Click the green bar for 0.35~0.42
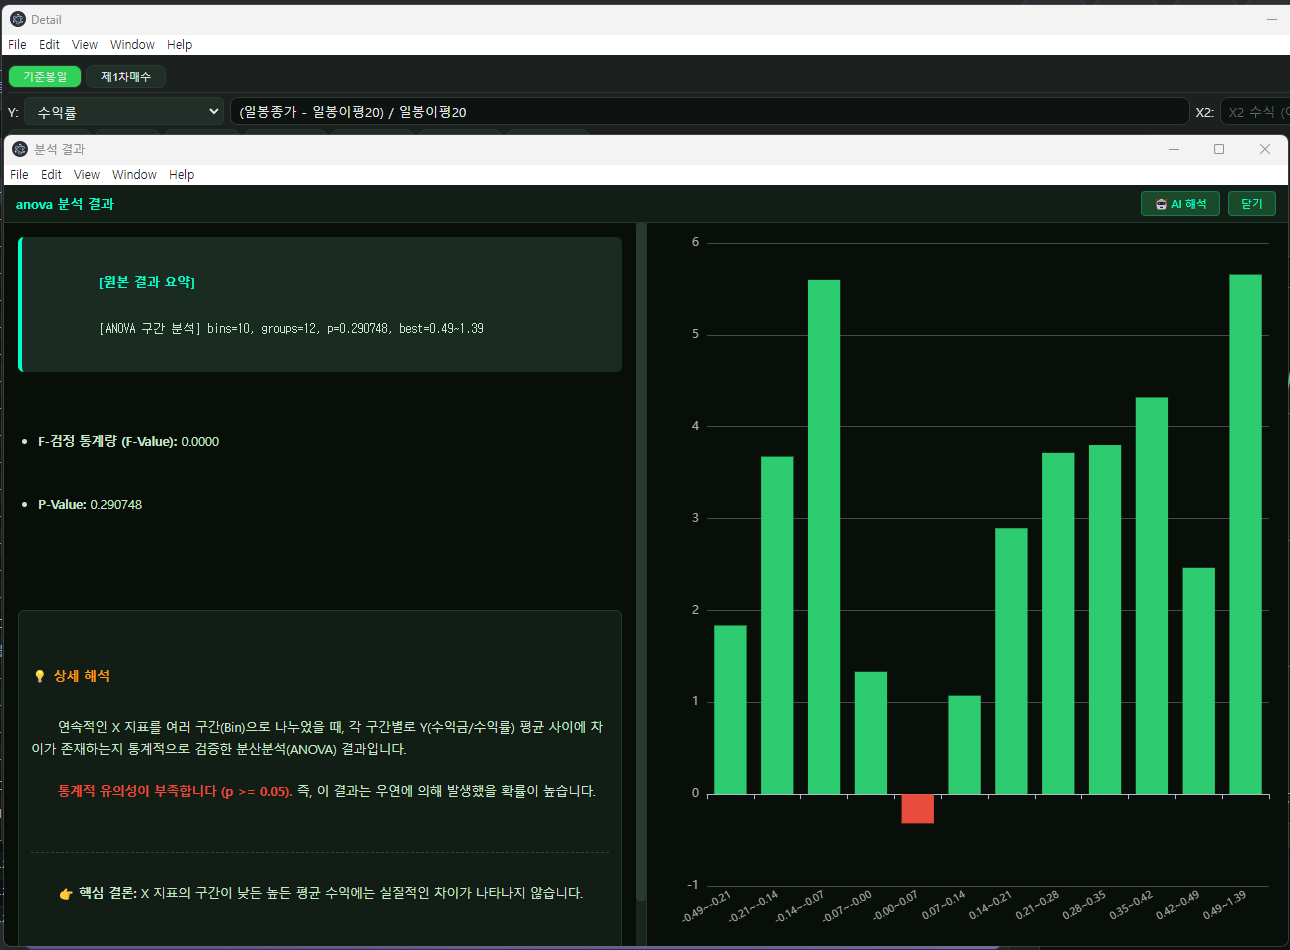The height and width of the screenshot is (950, 1290). [x=1152, y=596]
